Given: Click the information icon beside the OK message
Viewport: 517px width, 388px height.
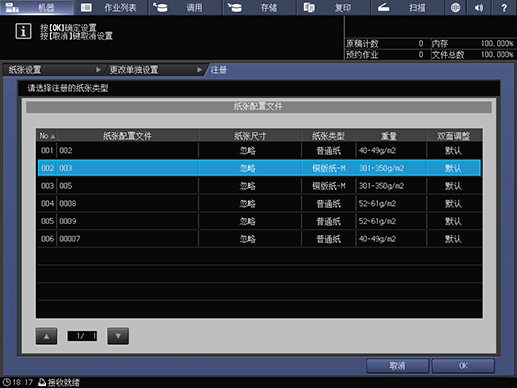Looking at the screenshot, I should point(23,32).
